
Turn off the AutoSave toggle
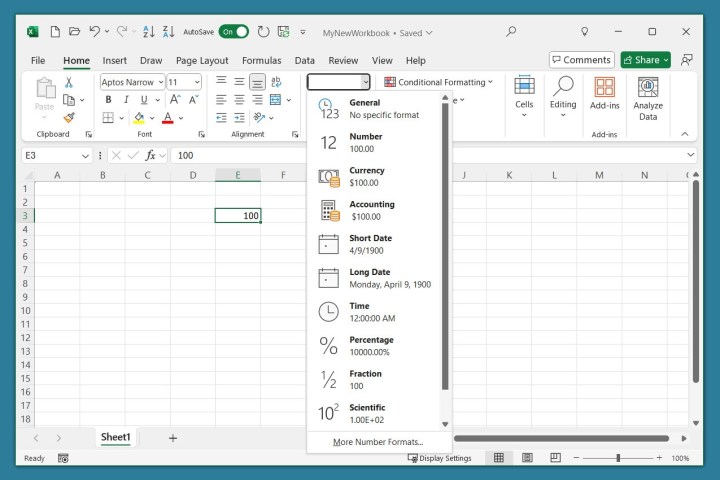233,31
